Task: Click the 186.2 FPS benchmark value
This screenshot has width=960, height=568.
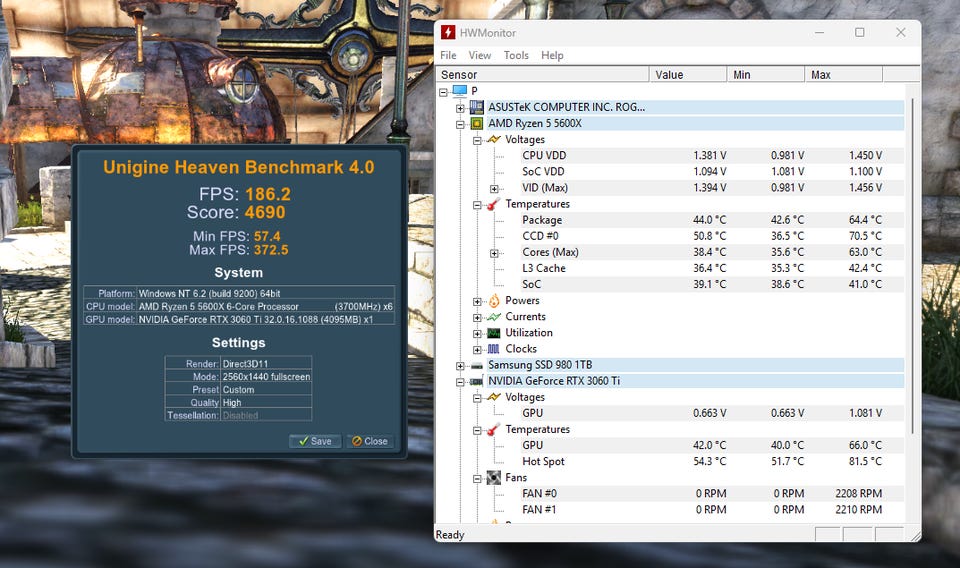Action: tap(268, 194)
